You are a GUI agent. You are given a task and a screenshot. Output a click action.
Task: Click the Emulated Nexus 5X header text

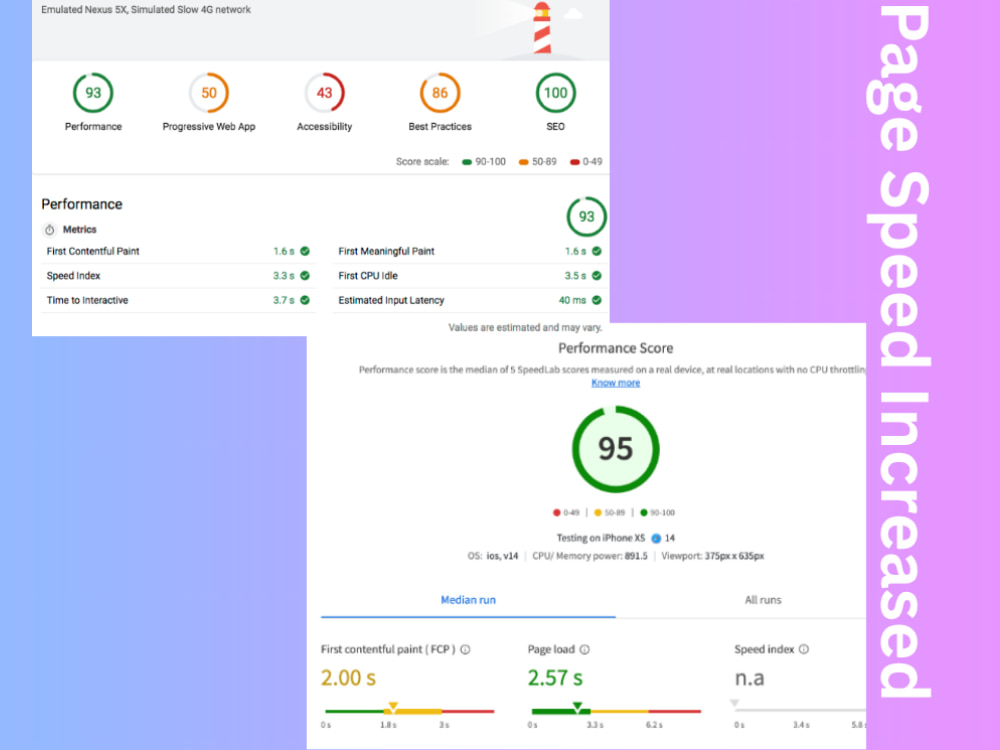pyautogui.click(x=146, y=10)
